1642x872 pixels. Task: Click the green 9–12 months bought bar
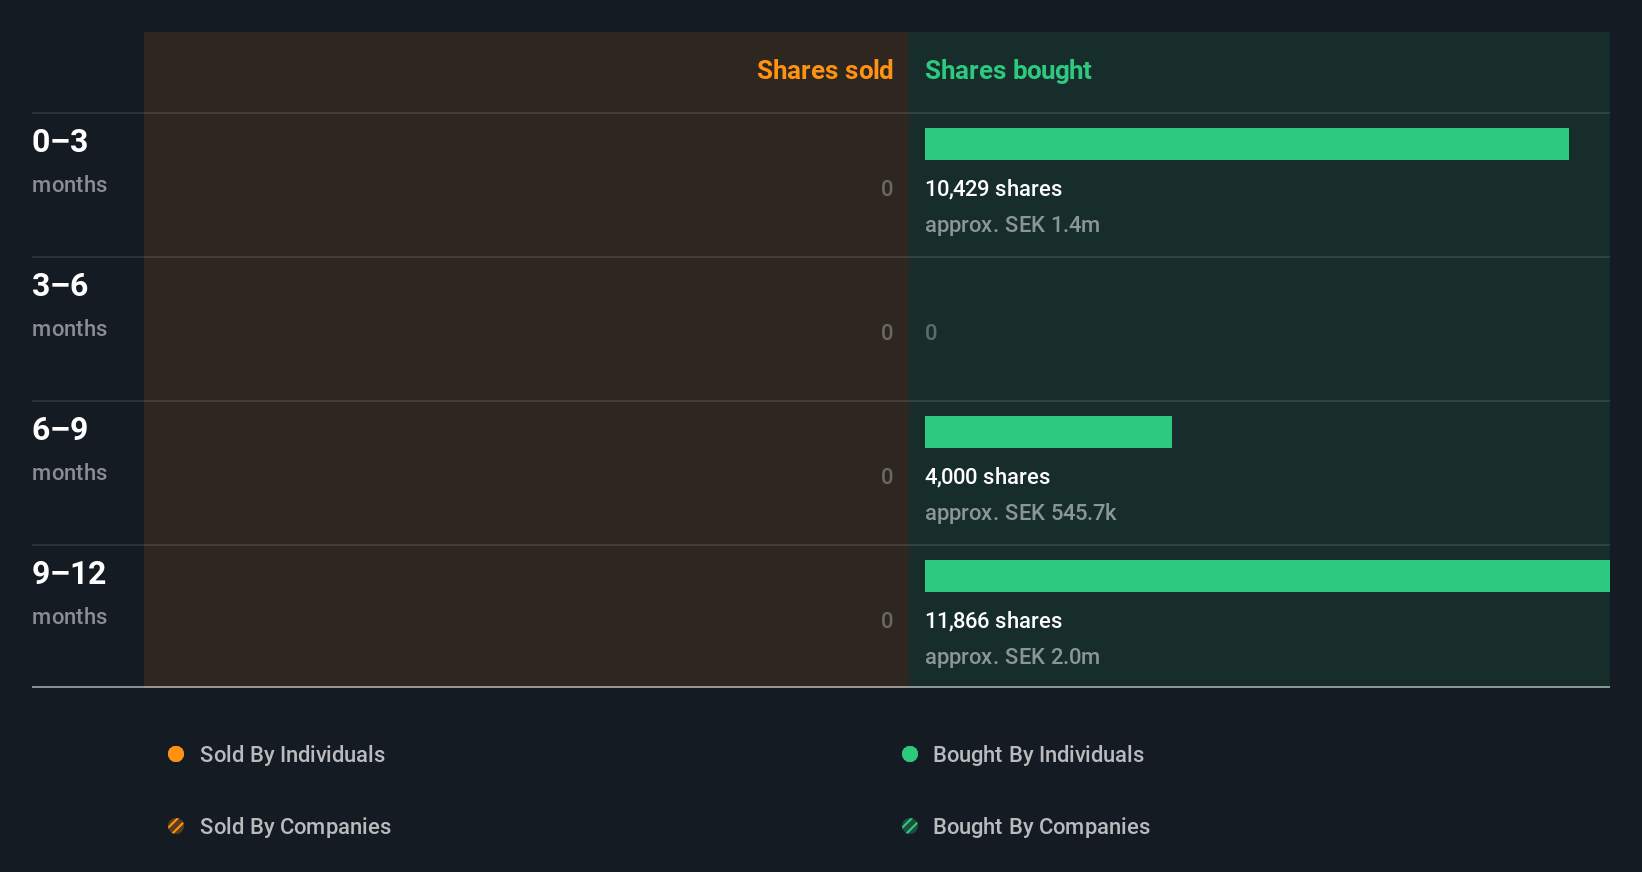1267,576
